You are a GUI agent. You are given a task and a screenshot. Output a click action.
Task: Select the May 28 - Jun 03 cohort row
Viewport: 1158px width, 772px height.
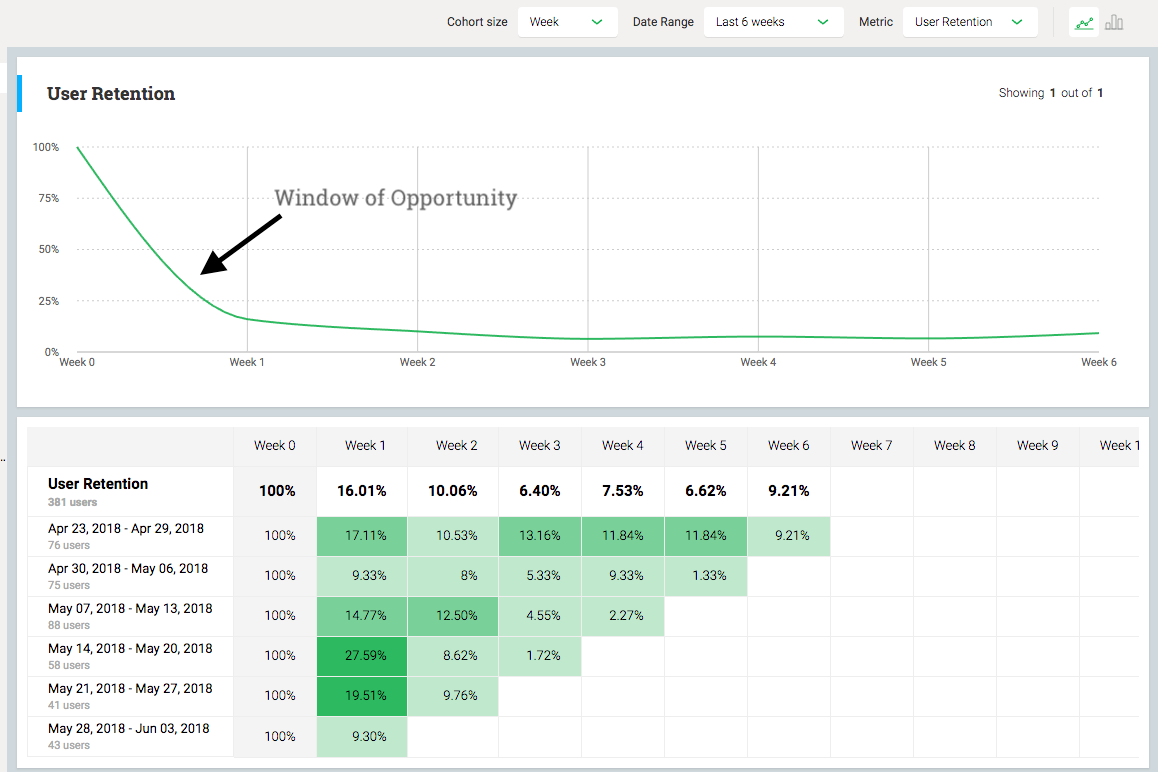pos(129,736)
